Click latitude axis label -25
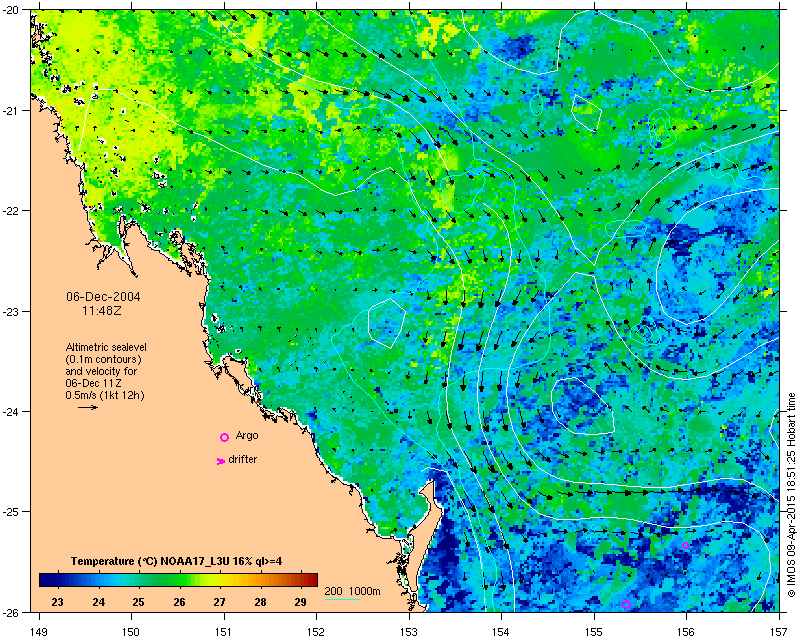 pos(11,511)
